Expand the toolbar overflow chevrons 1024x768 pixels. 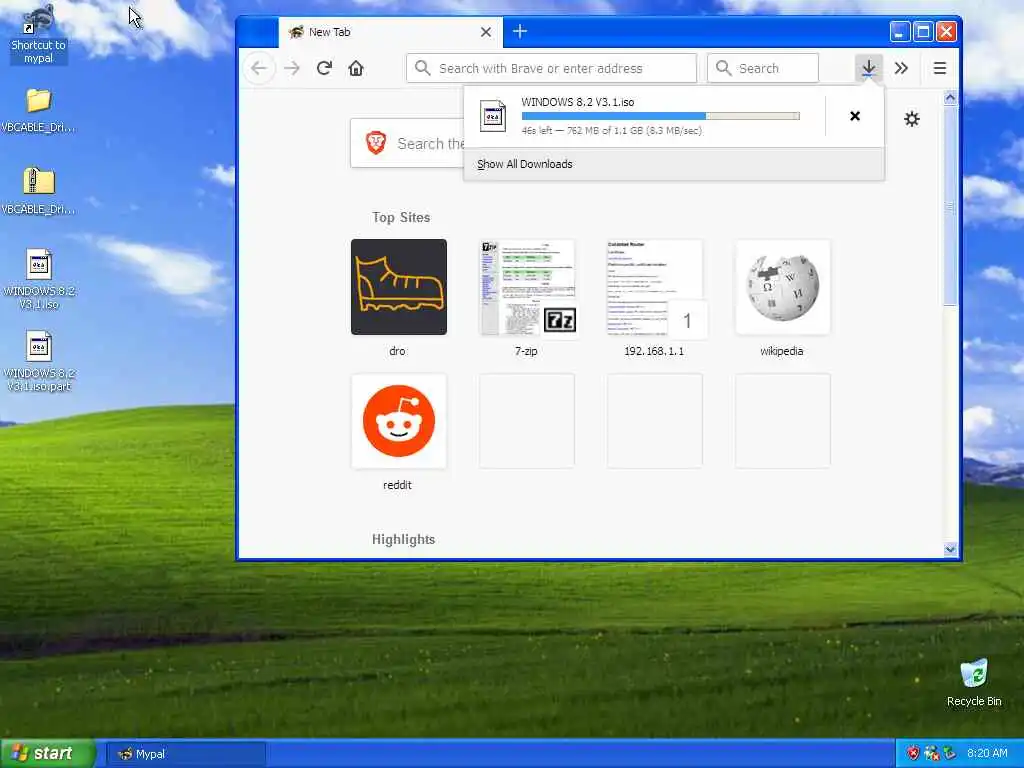click(x=901, y=68)
